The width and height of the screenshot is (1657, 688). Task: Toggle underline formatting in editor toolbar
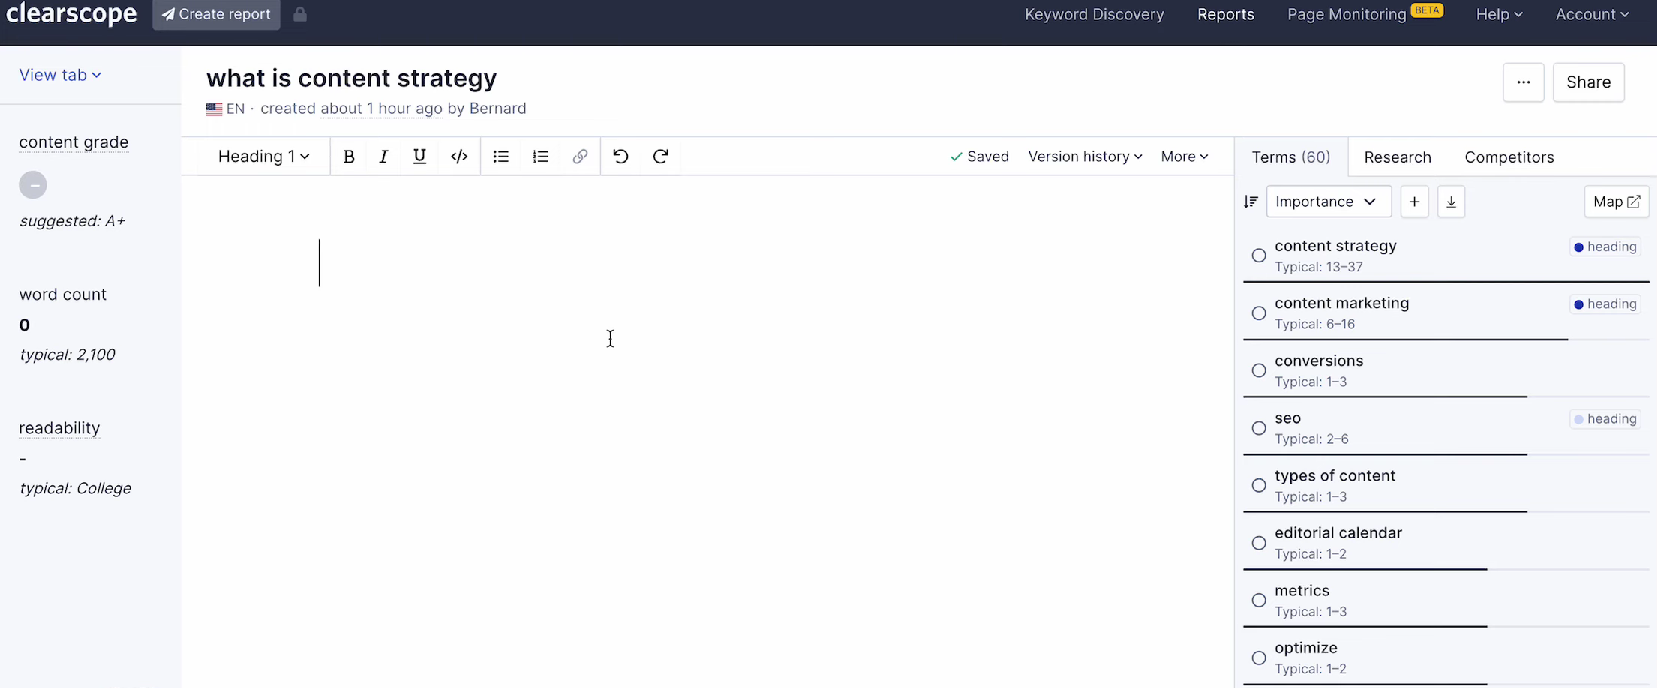click(x=419, y=157)
